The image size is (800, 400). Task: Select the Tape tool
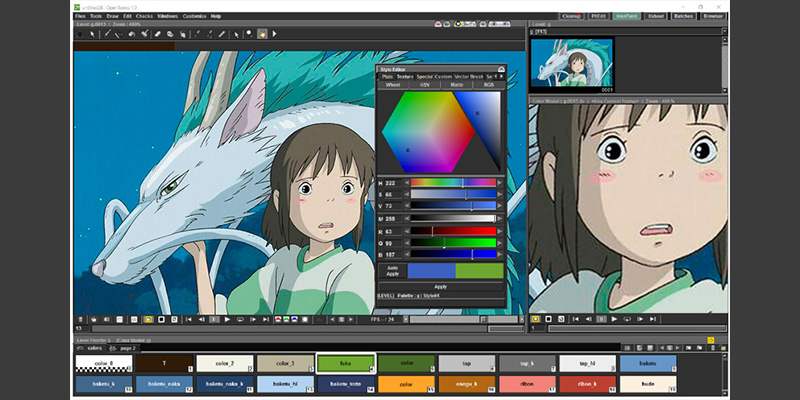(x=170, y=34)
